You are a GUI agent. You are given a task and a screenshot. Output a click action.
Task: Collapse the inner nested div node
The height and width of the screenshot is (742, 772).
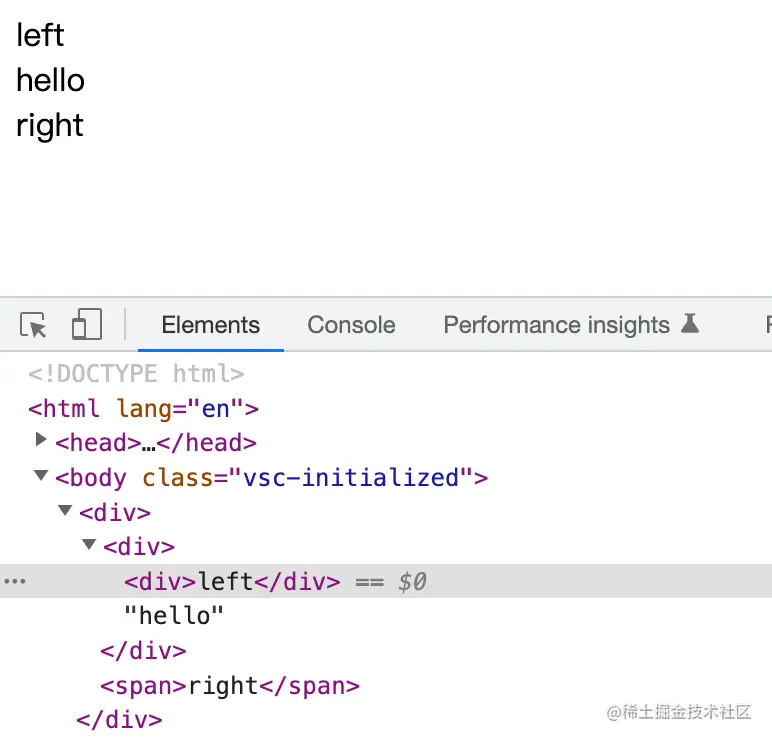click(x=89, y=544)
